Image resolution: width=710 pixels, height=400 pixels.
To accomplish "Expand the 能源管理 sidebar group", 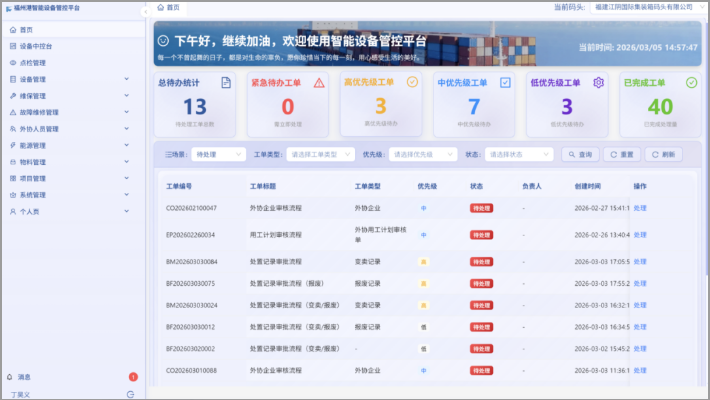I will pos(126,145).
